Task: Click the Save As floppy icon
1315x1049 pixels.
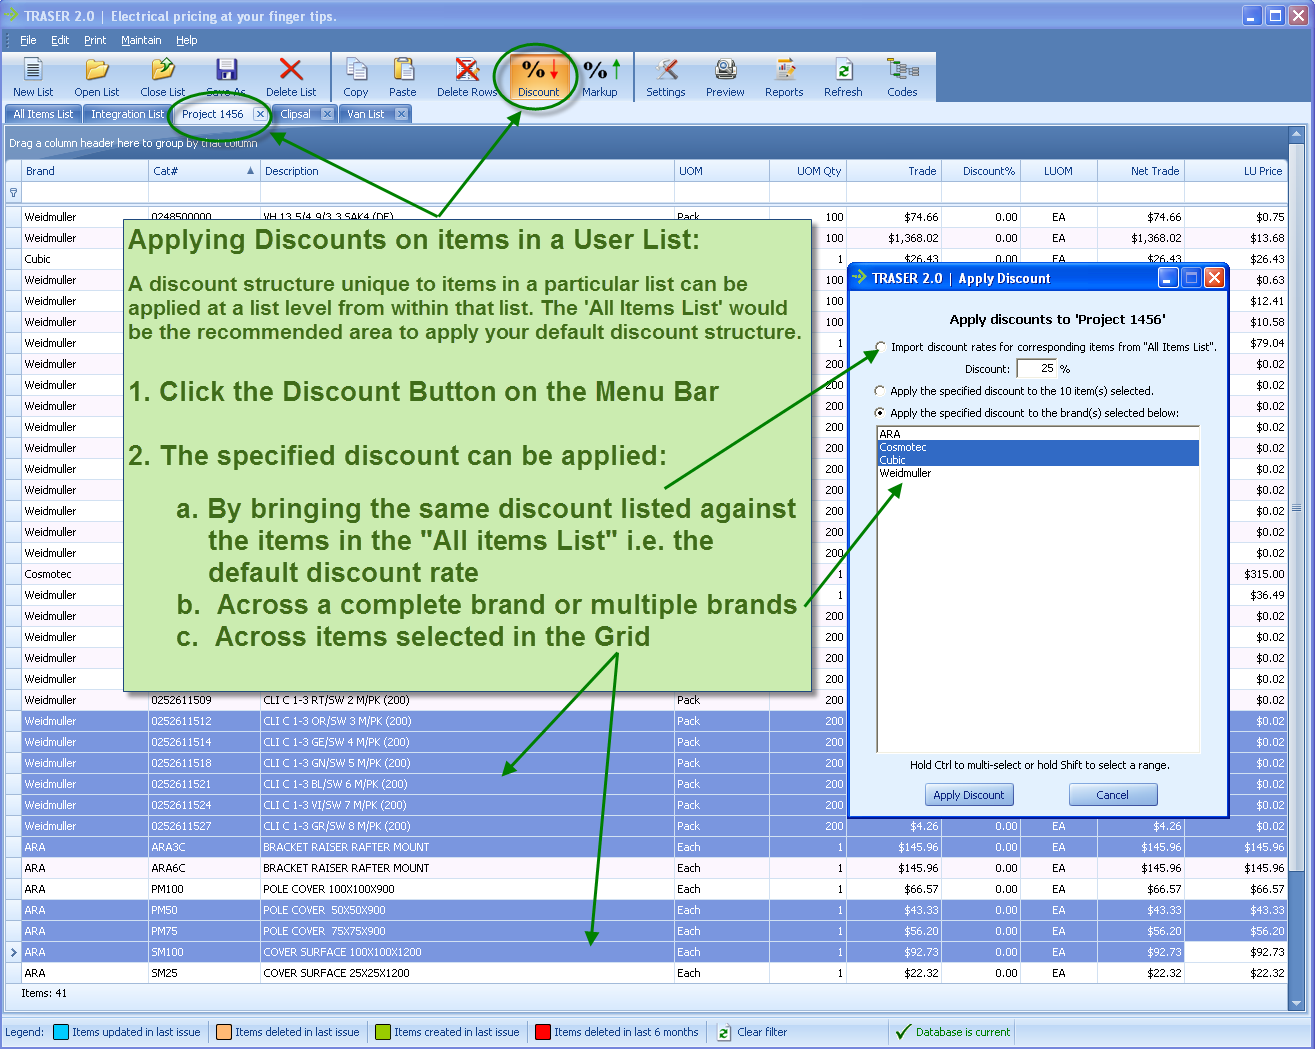Action: coord(227,70)
